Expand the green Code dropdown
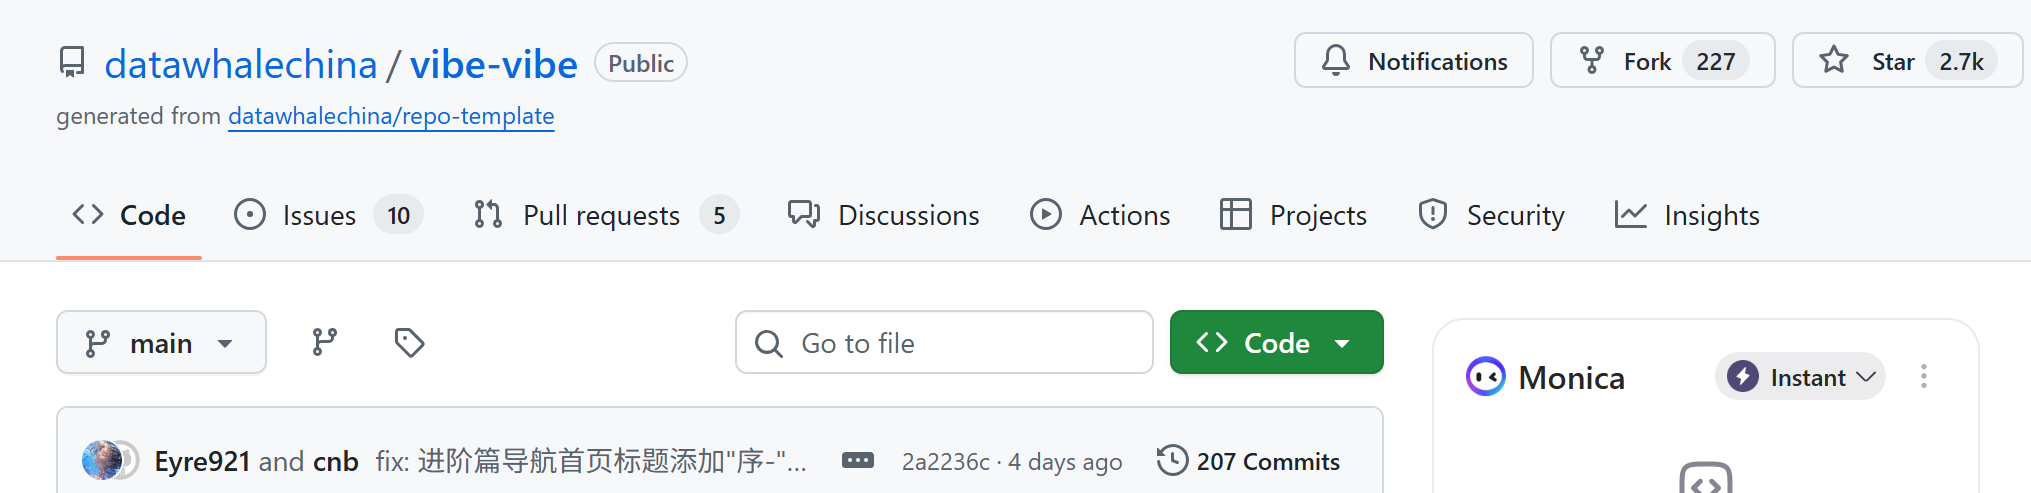 pyautogui.click(x=1276, y=343)
